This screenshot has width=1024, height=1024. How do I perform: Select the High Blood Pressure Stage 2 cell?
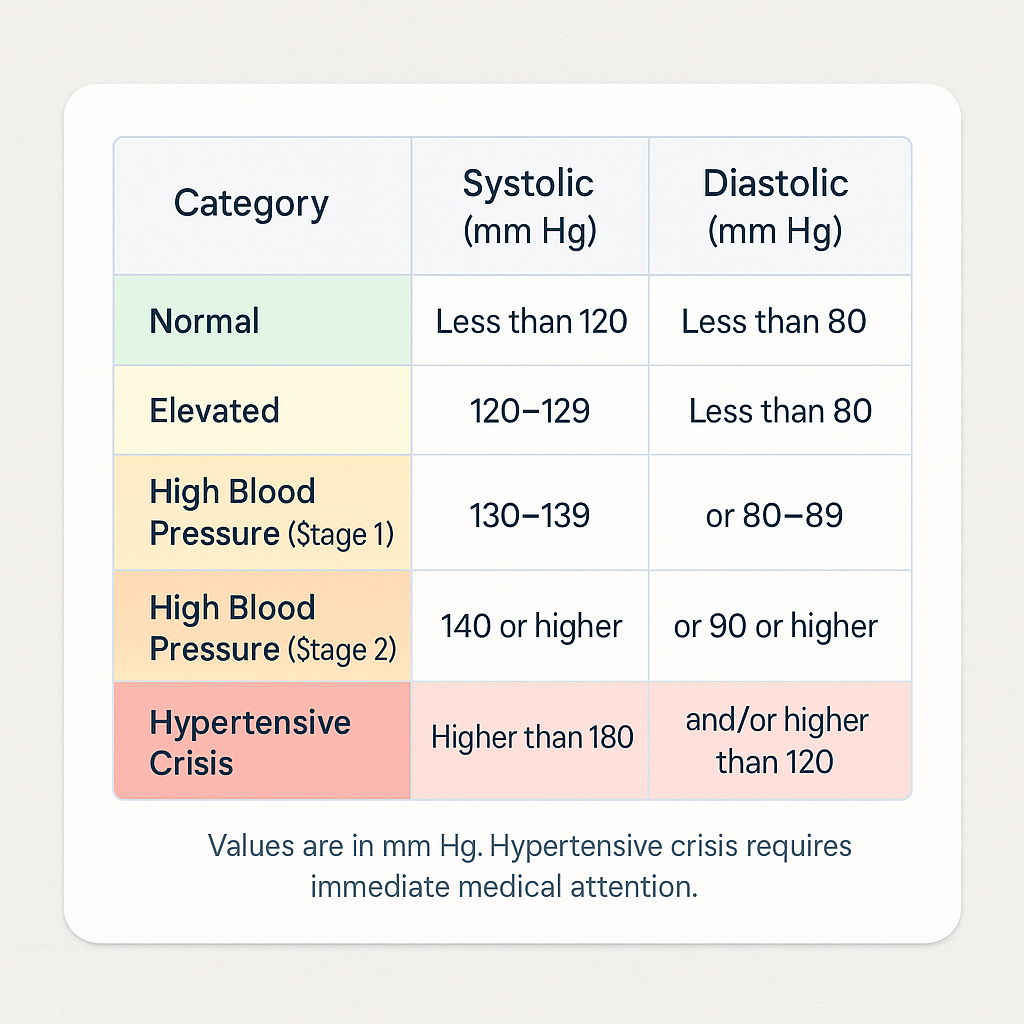272,628
